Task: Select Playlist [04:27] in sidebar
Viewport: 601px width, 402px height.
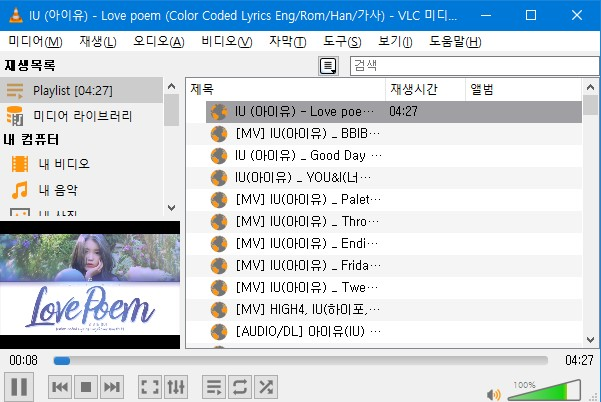Action: tap(82, 90)
